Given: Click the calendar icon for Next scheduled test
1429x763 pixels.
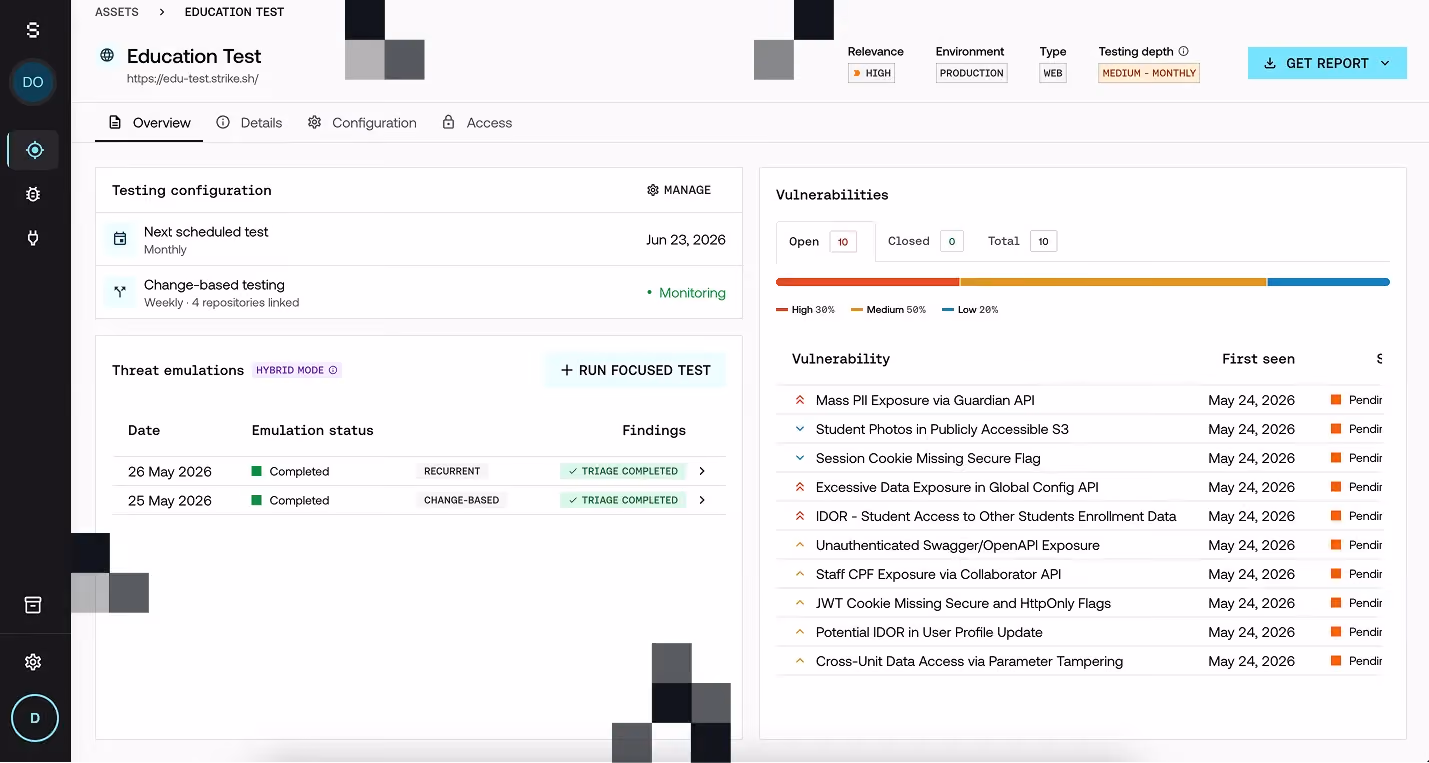Looking at the screenshot, I should [120, 239].
